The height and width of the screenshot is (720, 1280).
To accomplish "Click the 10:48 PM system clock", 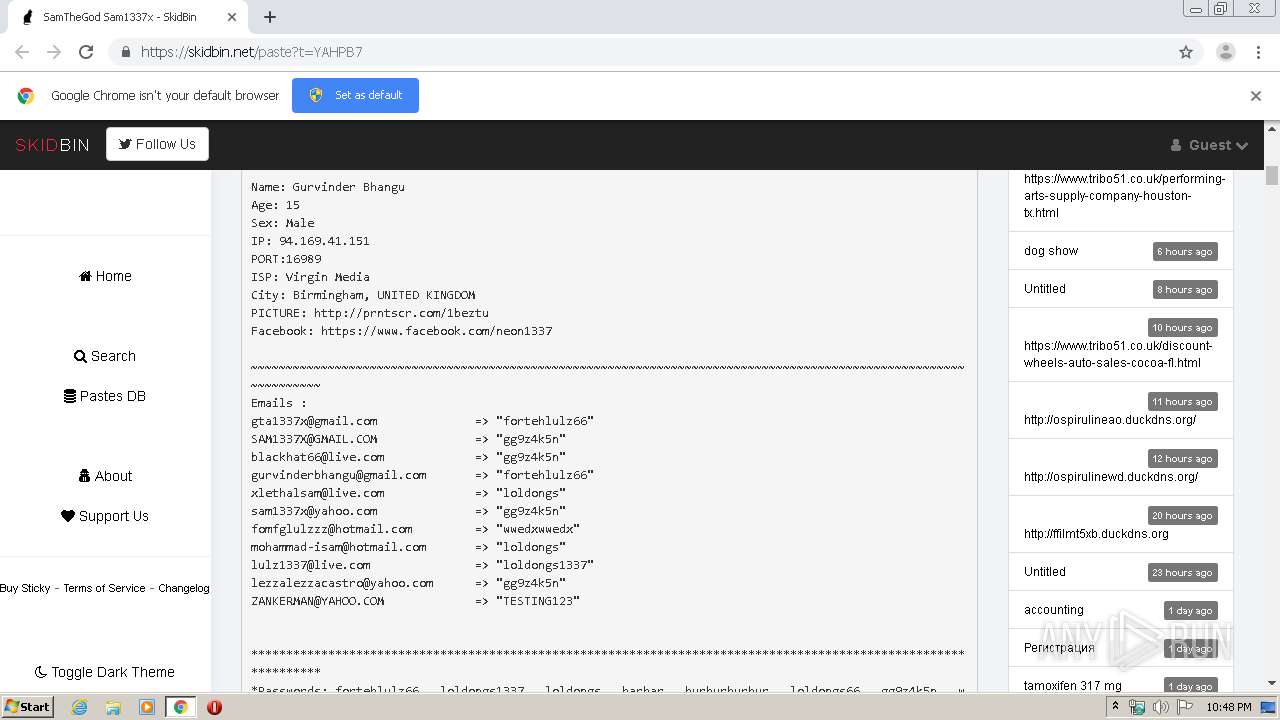I will coord(1229,707).
